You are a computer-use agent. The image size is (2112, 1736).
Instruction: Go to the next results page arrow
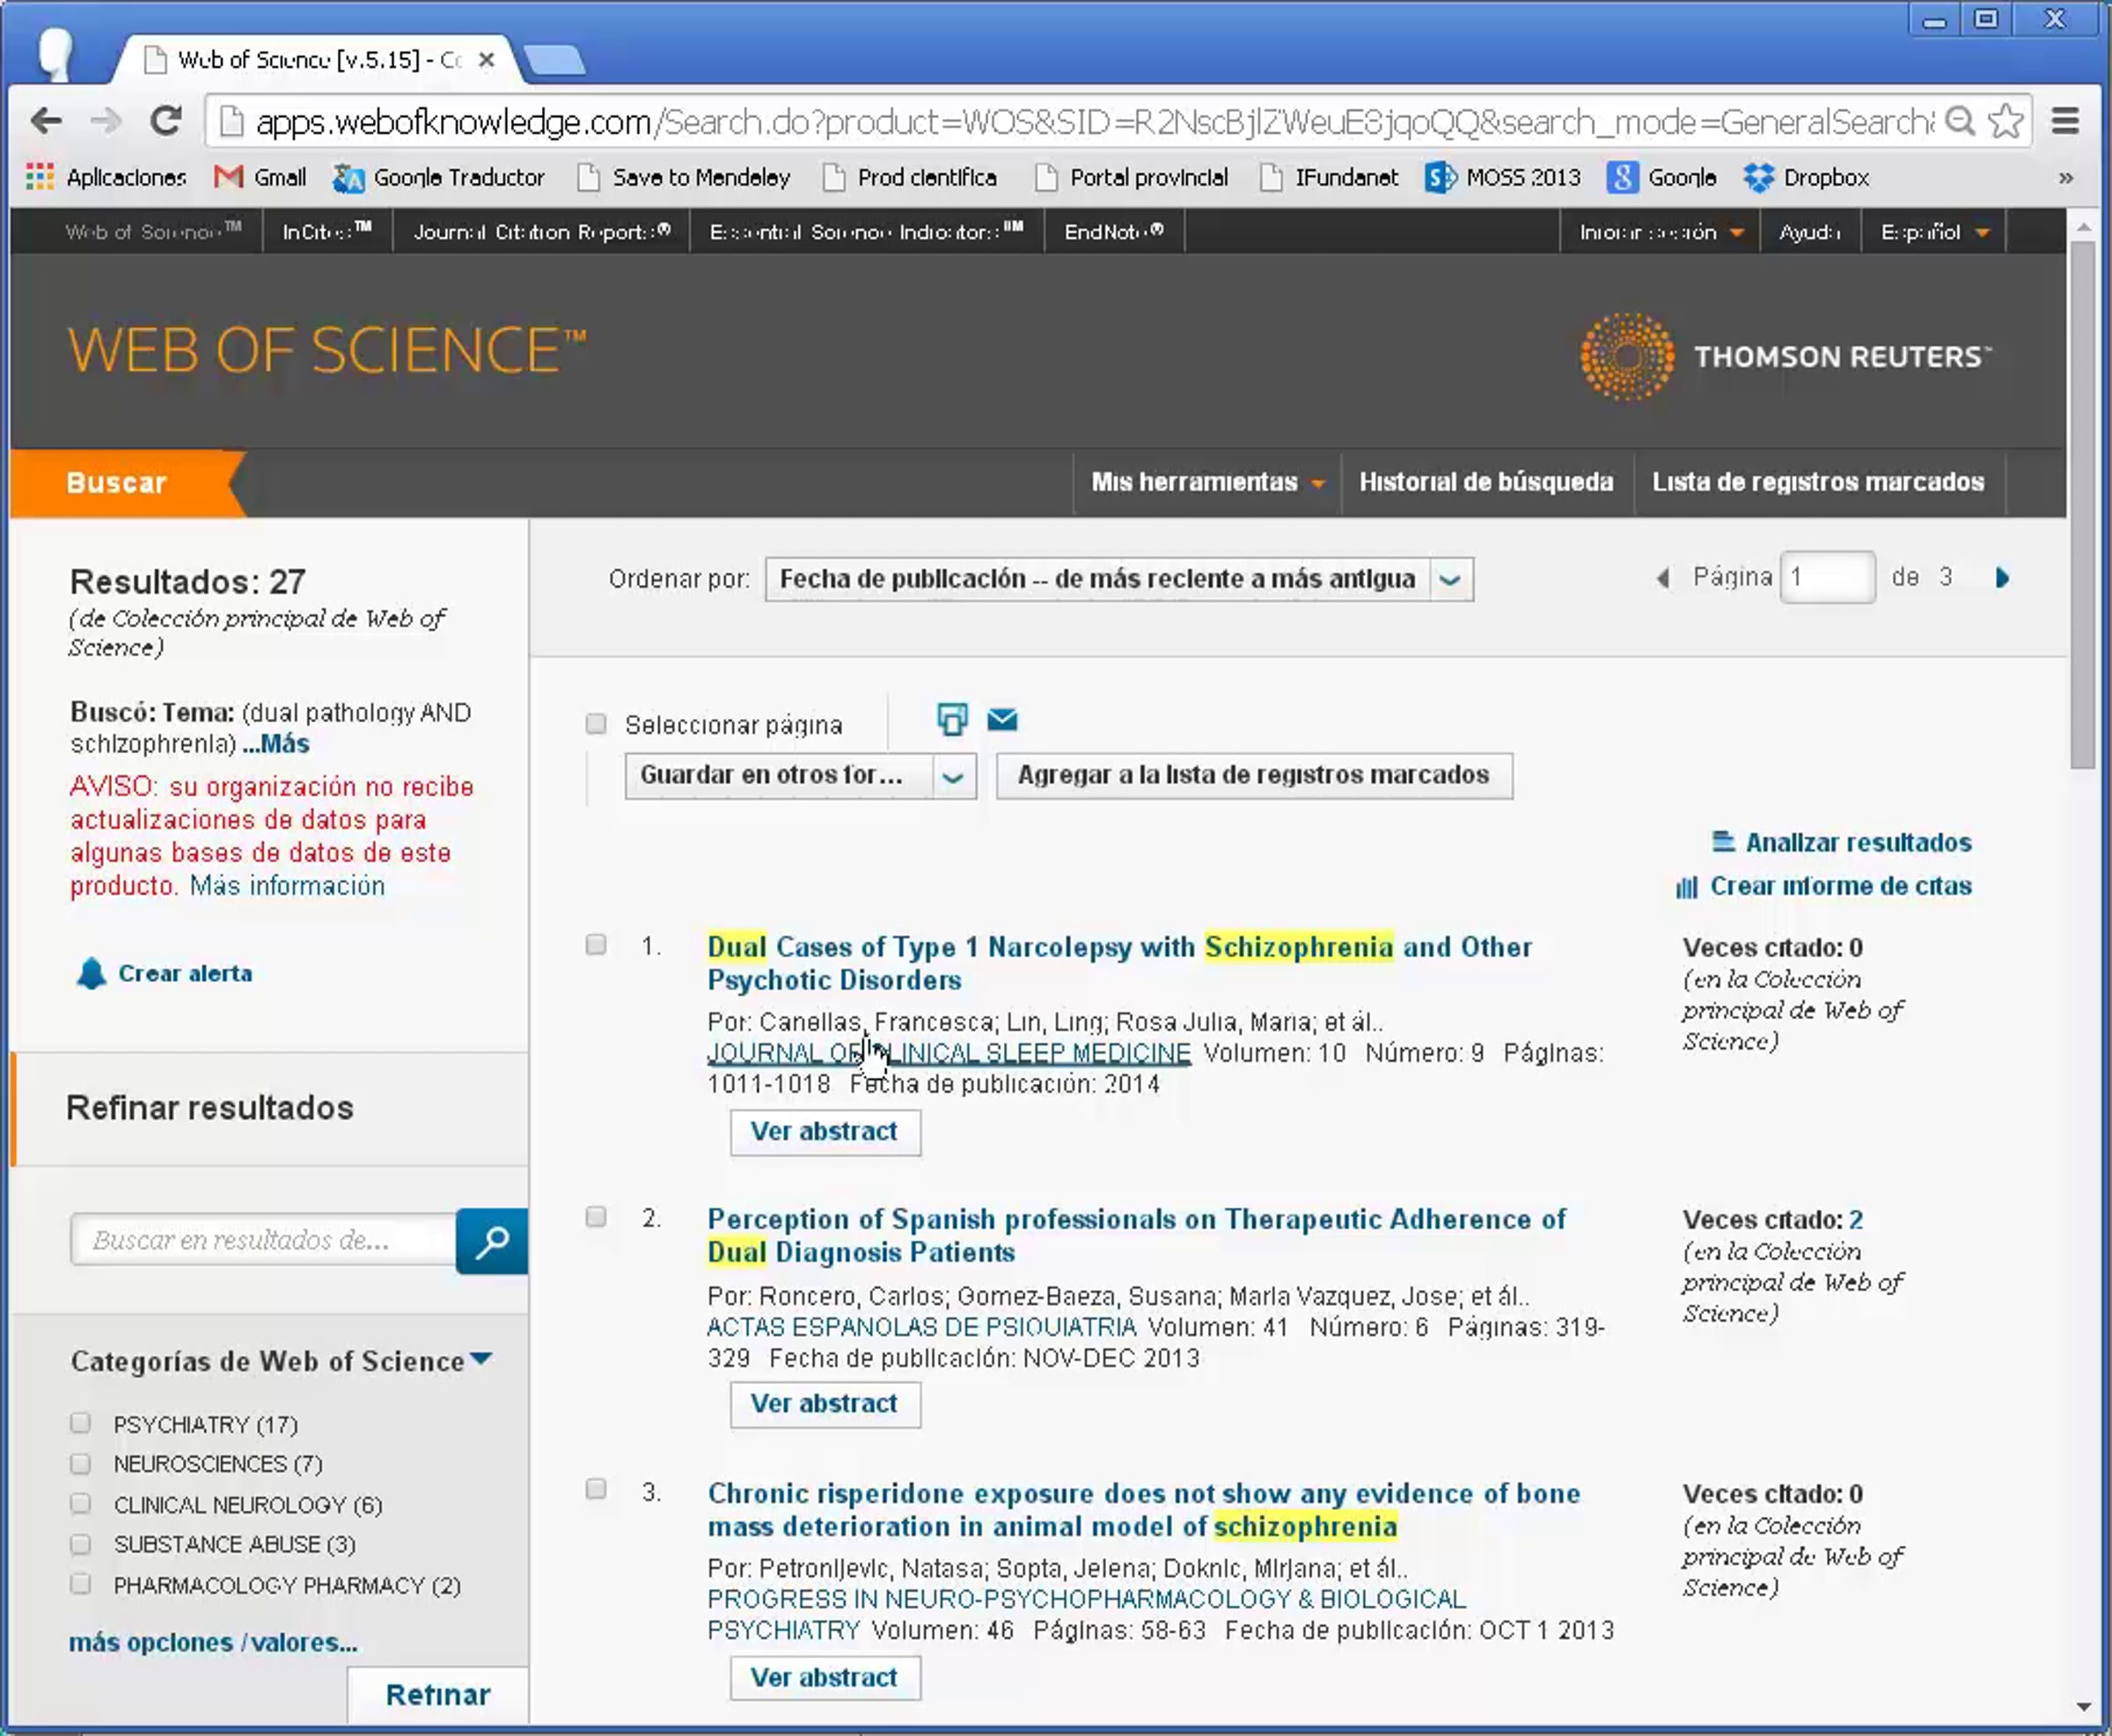[2002, 578]
